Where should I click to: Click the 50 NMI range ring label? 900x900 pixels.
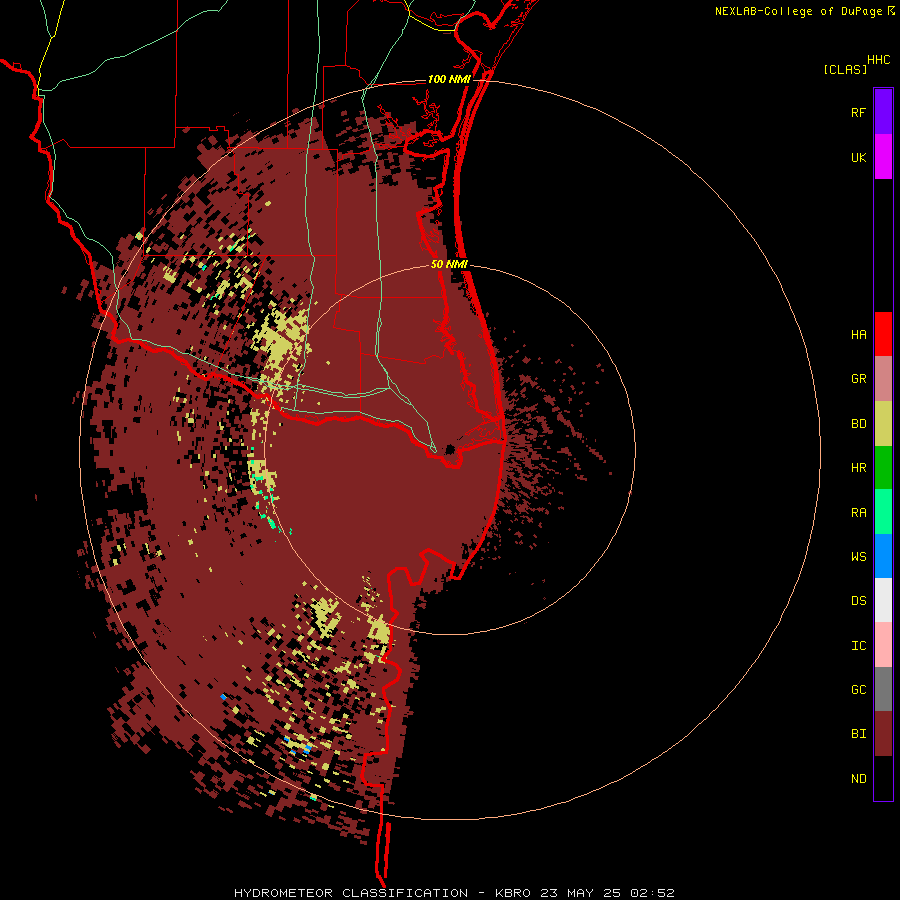coord(449,264)
